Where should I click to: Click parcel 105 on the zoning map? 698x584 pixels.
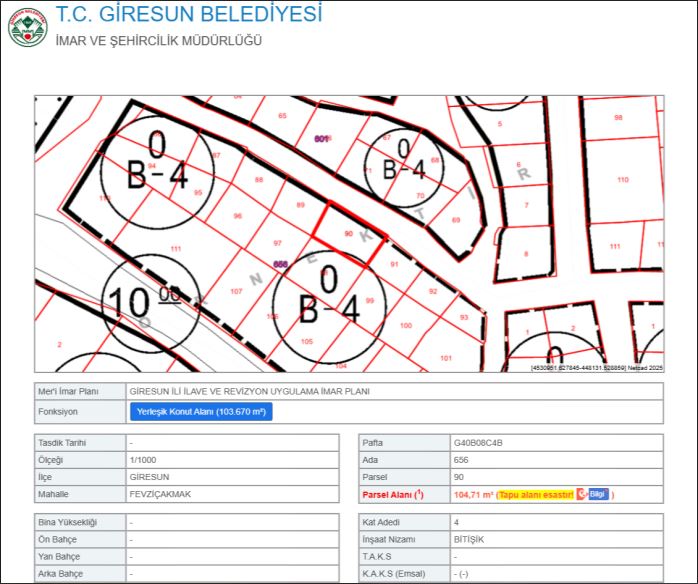[x=307, y=341]
